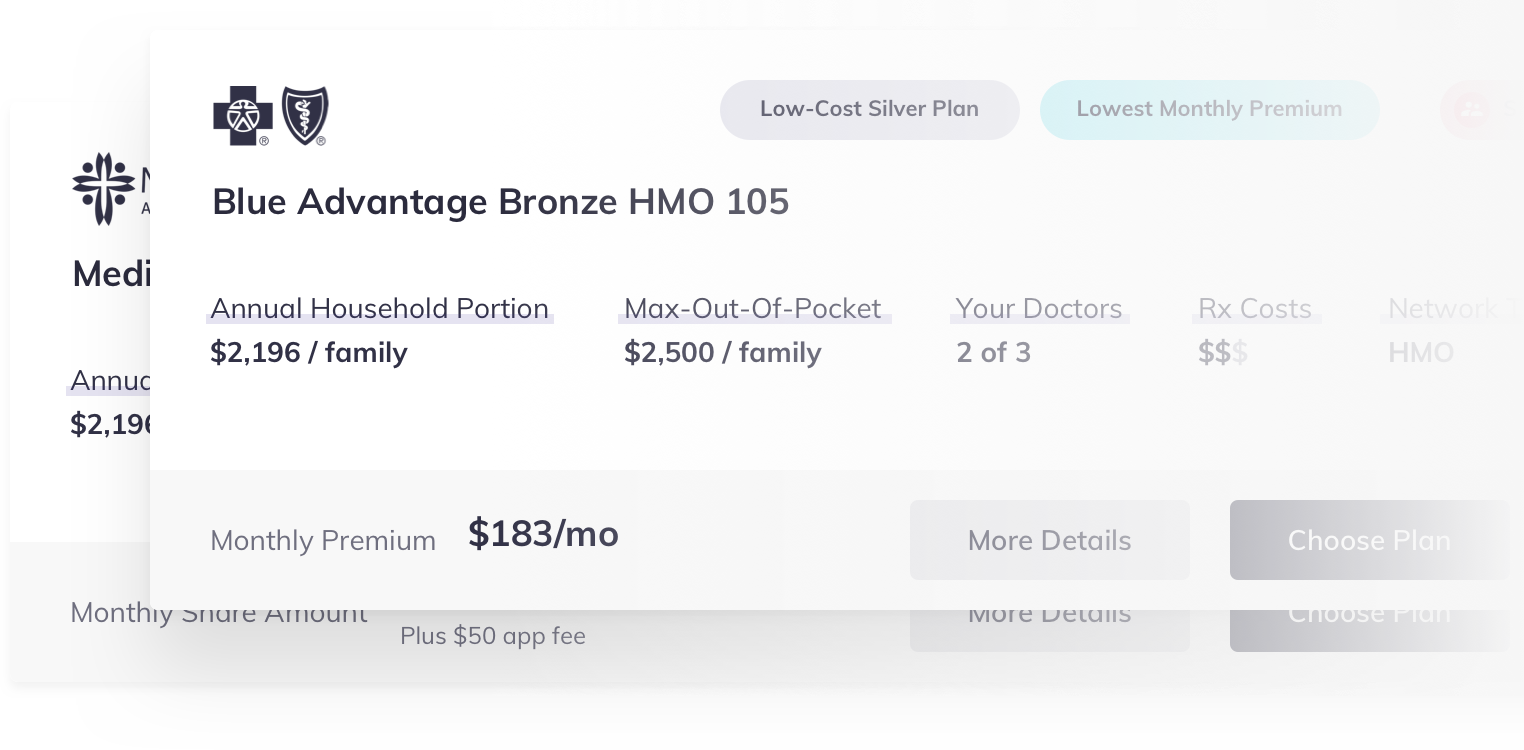The width and height of the screenshot is (1524, 750).
Task: Select the Lowest Monthly Premium tag
Action: pyautogui.click(x=1209, y=109)
